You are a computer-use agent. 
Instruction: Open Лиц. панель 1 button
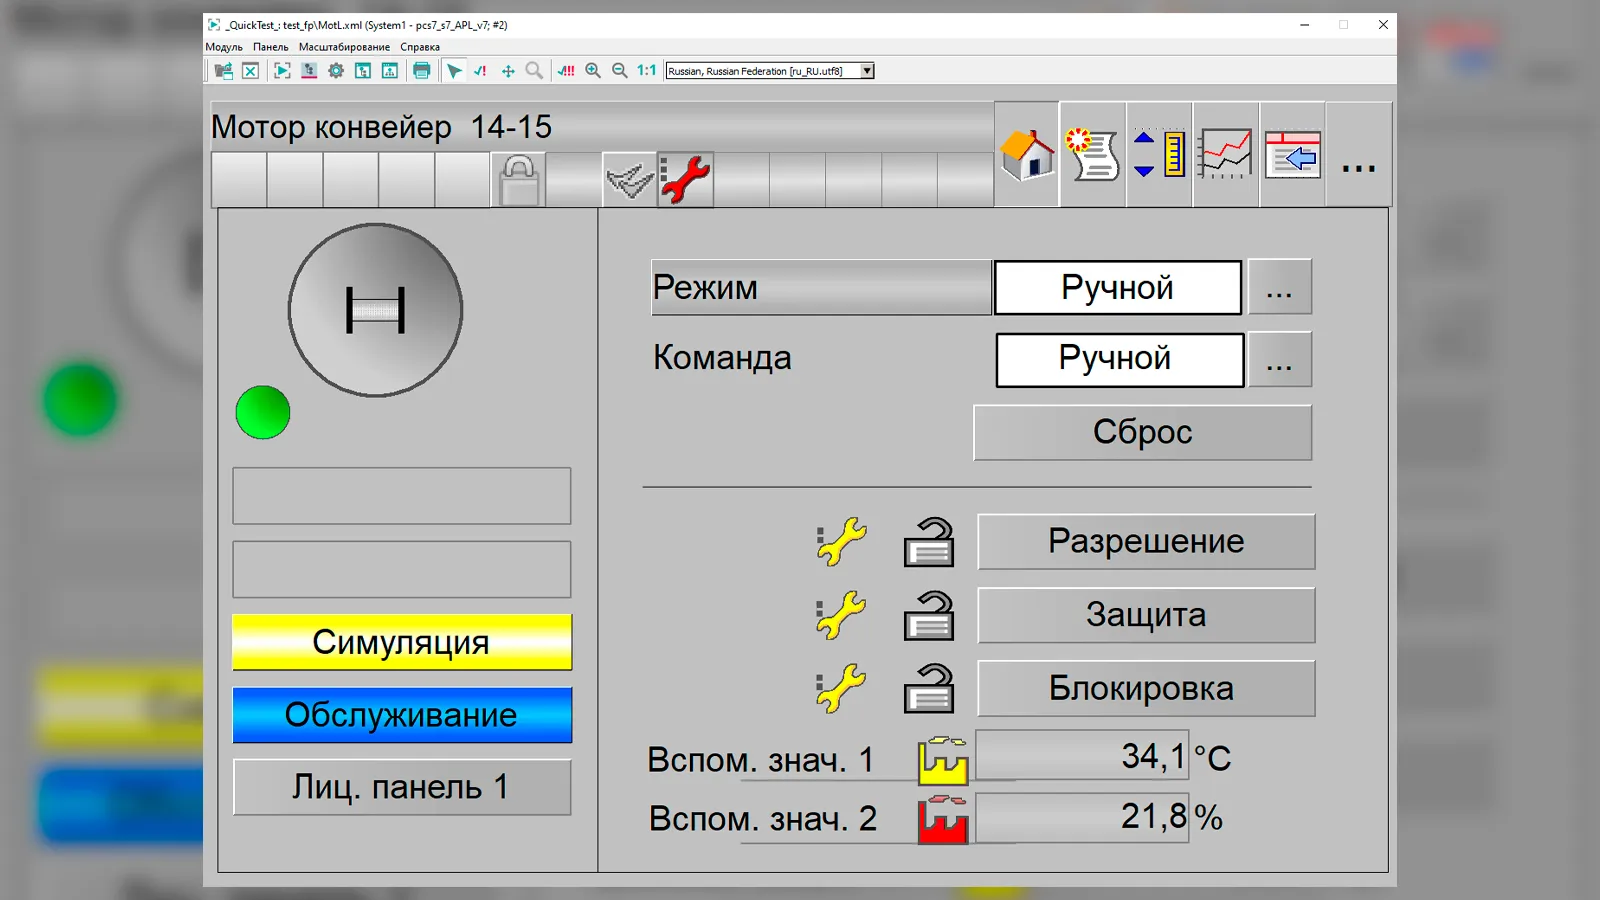(402, 787)
